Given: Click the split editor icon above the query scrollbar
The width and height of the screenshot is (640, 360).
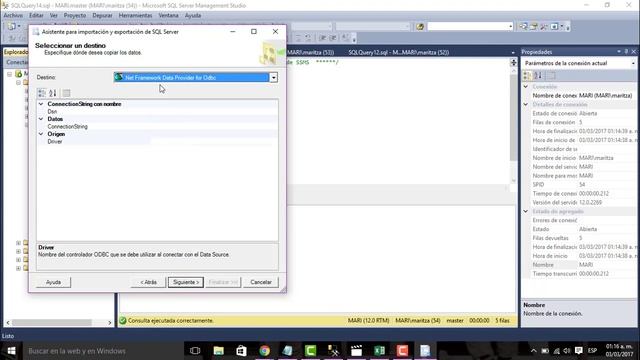Looking at the screenshot, I should point(513,62).
